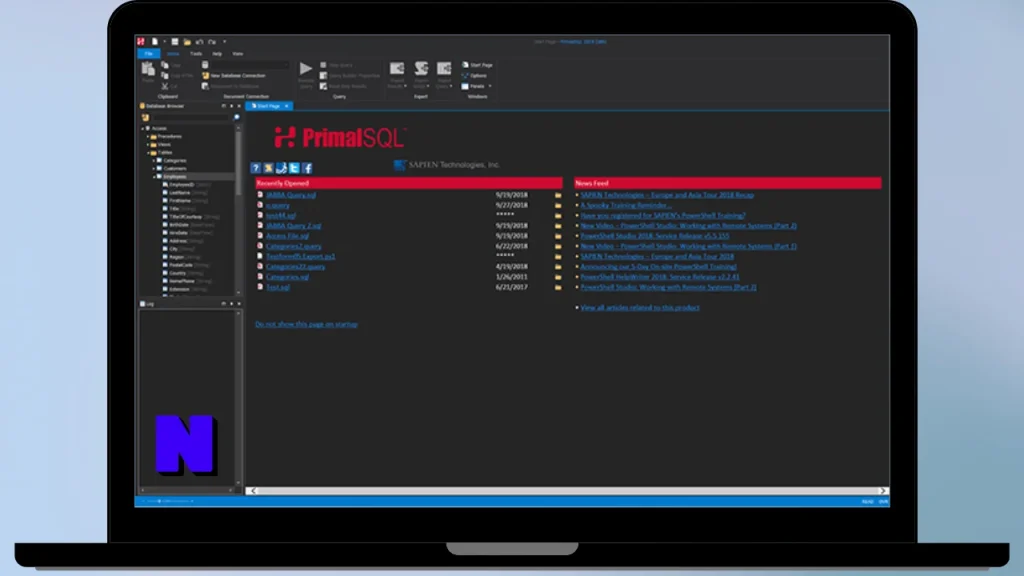Switch to the Tools ribbon tab
This screenshot has height=576, width=1024.
pyautogui.click(x=196, y=54)
